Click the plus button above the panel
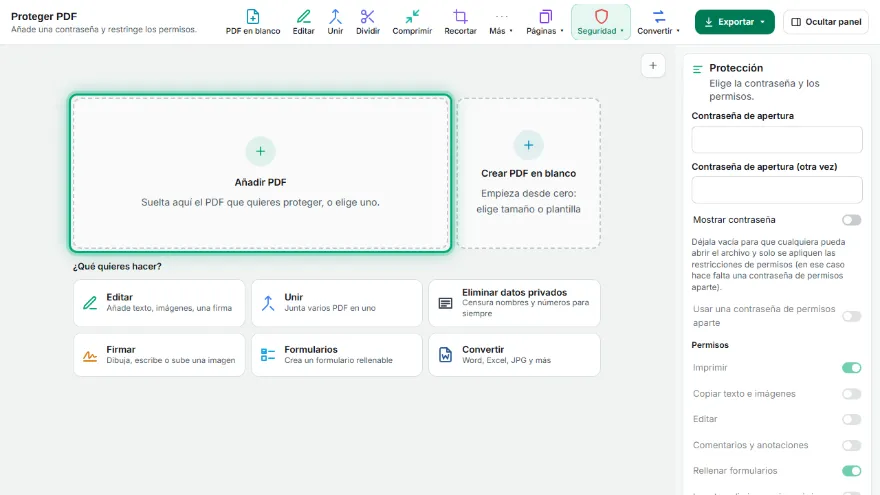 (x=653, y=66)
